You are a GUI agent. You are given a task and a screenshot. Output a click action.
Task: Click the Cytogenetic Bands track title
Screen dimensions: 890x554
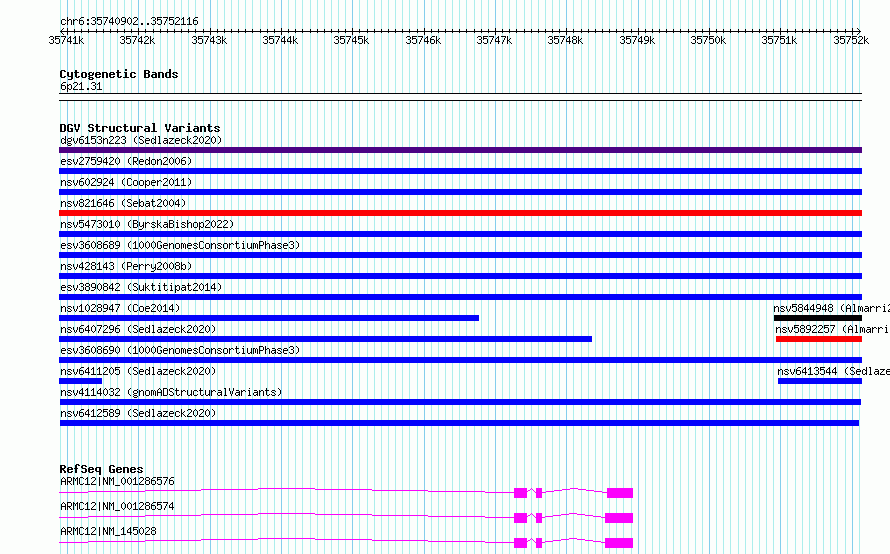point(119,74)
